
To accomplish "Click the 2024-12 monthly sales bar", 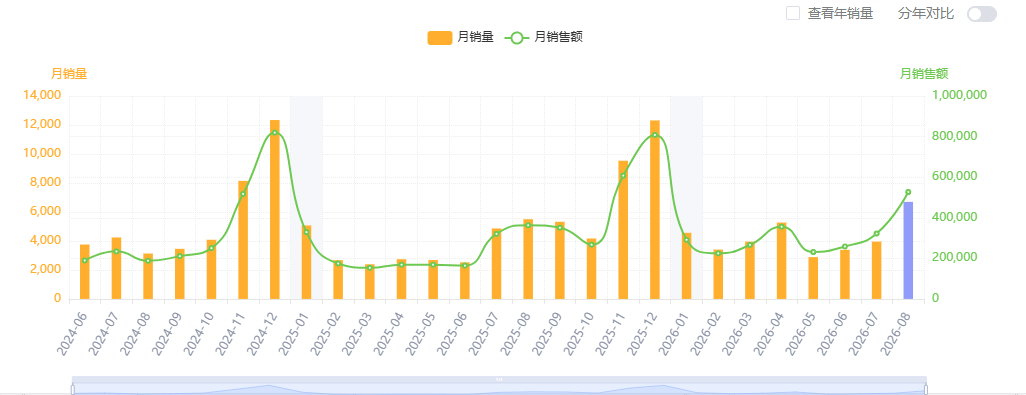I will [275, 210].
